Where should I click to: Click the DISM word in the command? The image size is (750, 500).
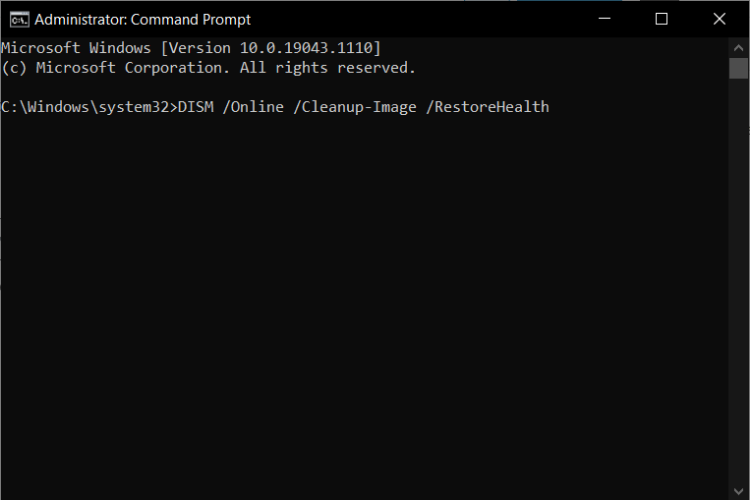click(196, 107)
